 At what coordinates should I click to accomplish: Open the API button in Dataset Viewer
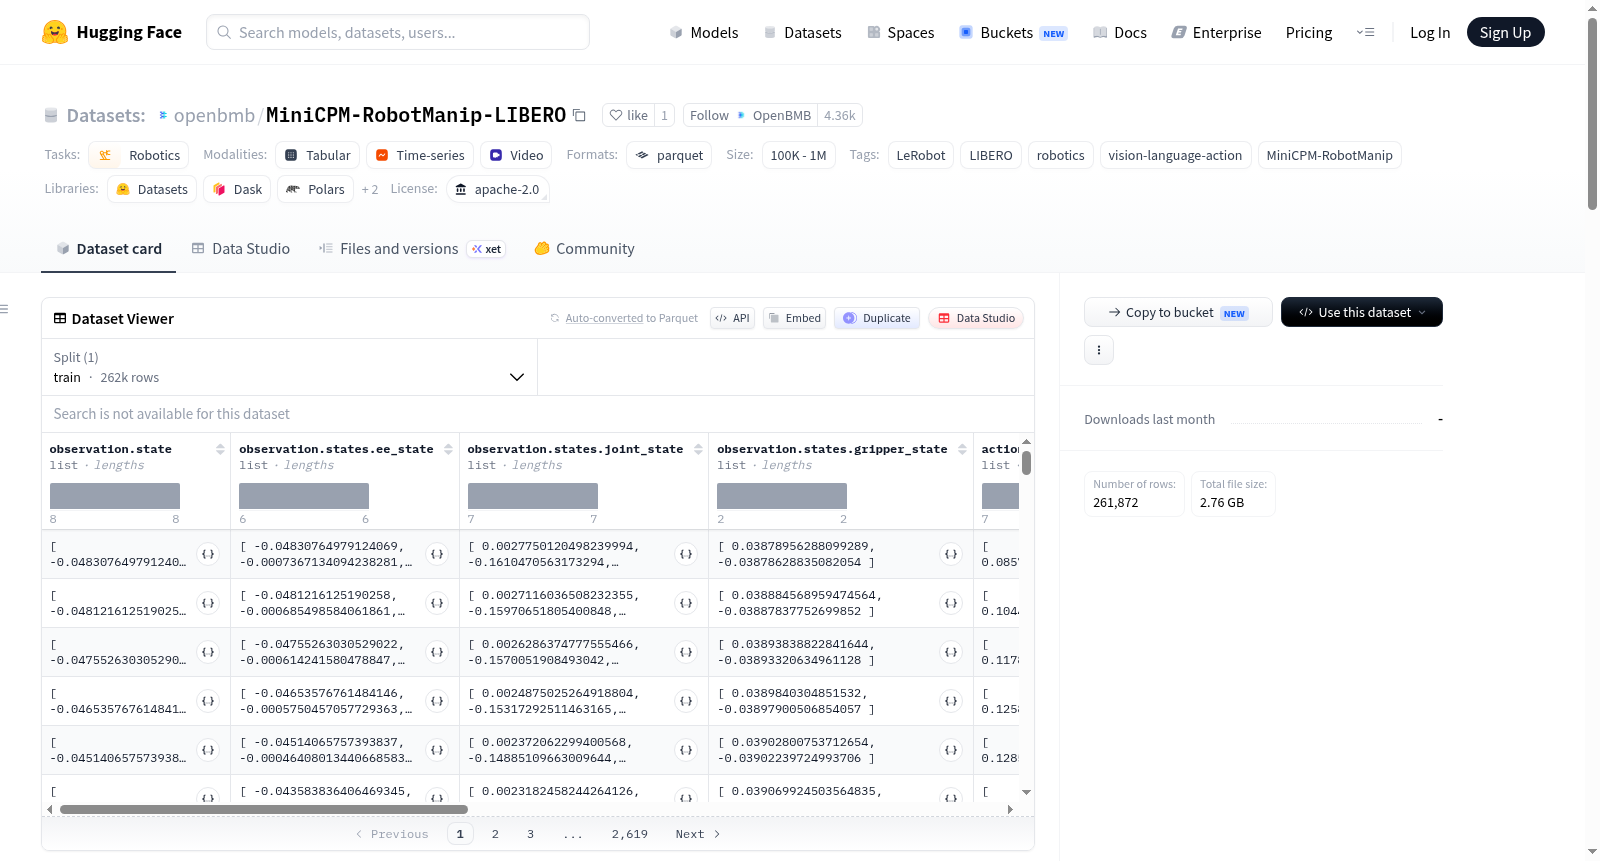[732, 318]
